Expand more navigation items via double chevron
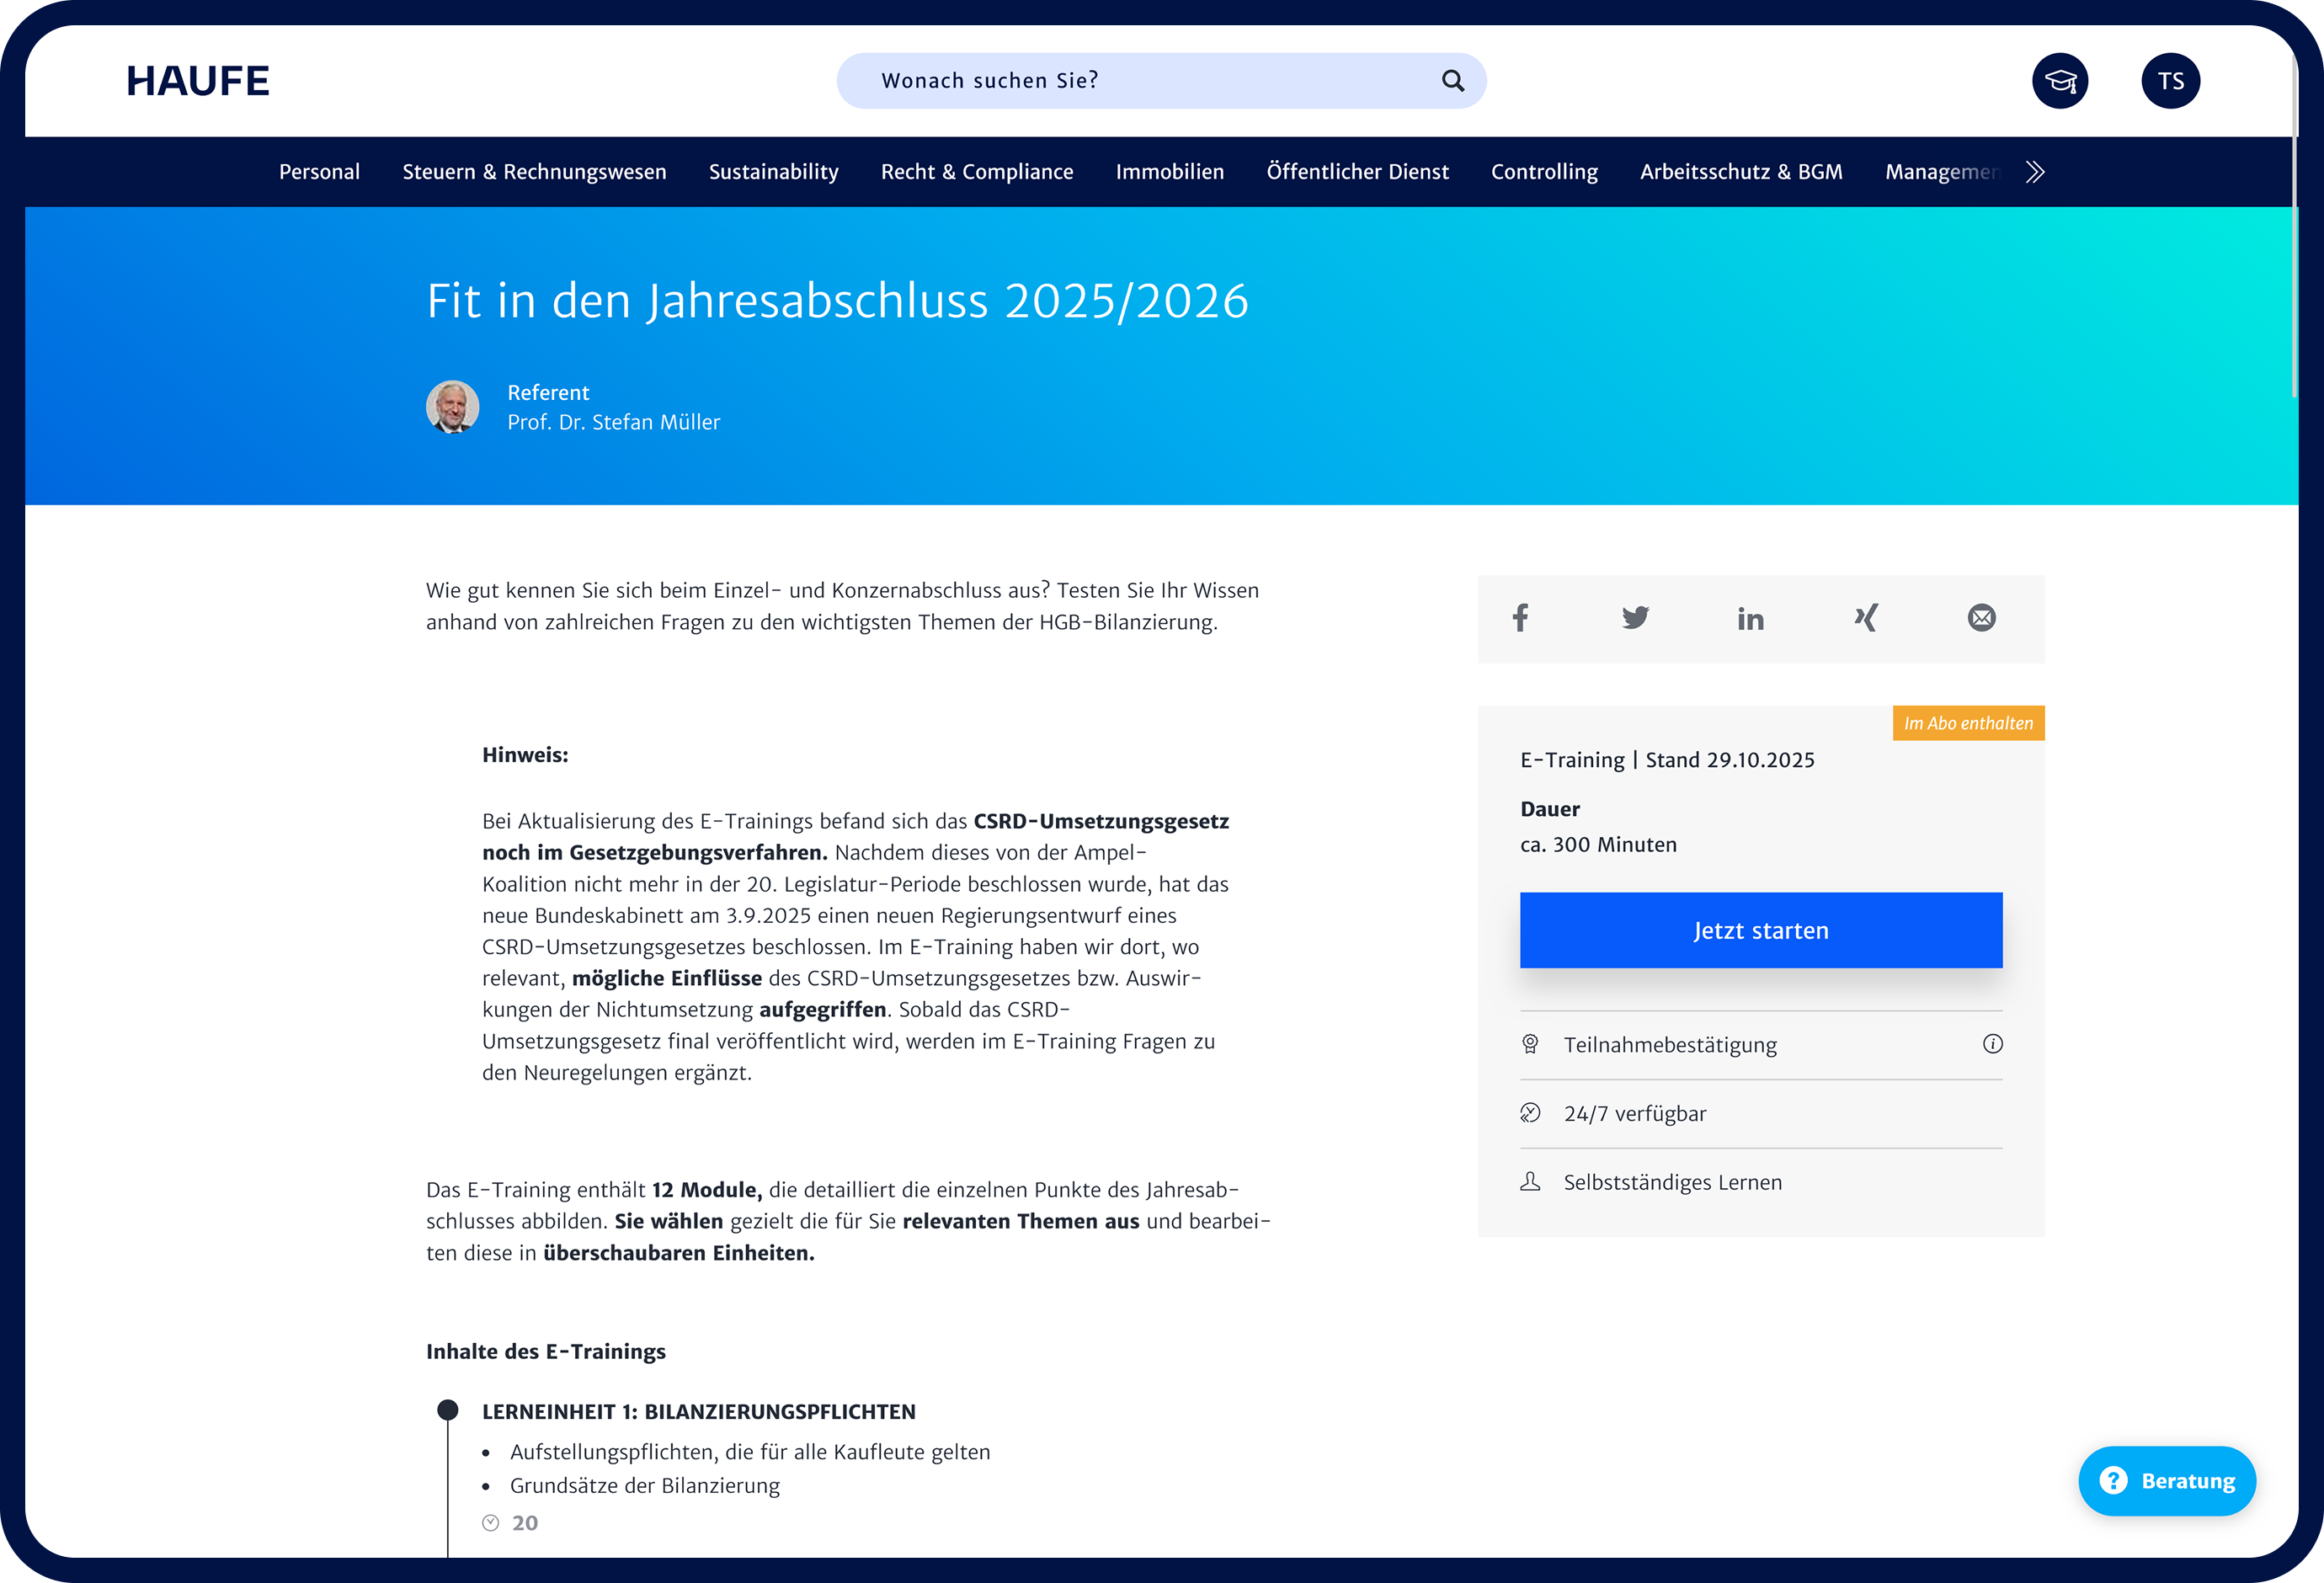Image resolution: width=2324 pixels, height=1583 pixels. pos(2034,171)
